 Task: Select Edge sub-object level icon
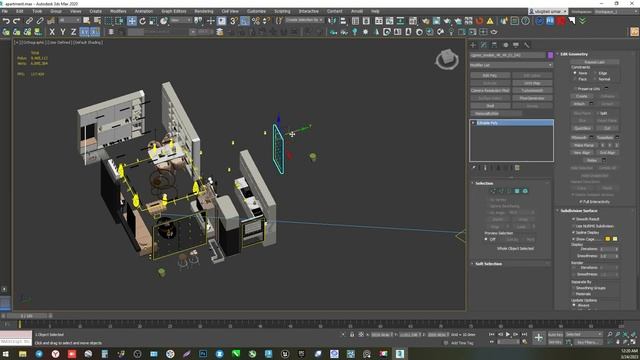pyautogui.click(x=501, y=191)
